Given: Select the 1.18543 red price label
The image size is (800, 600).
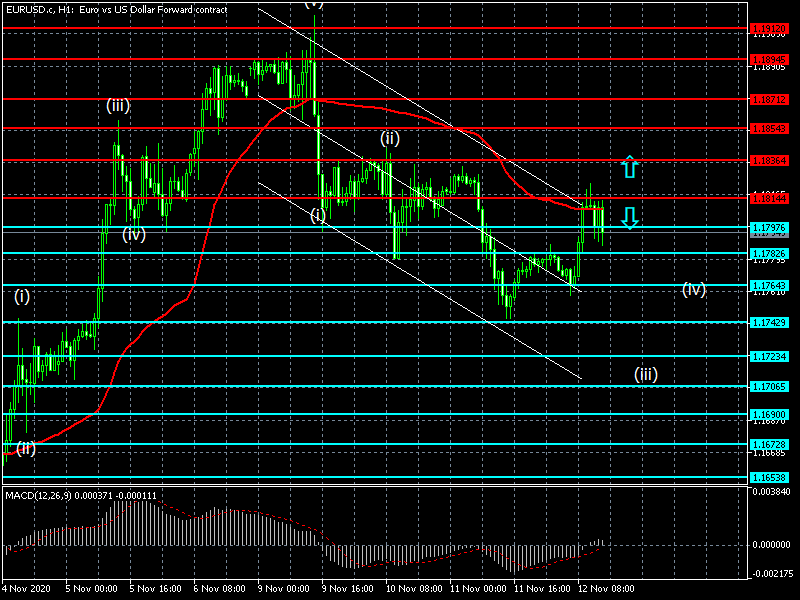Looking at the screenshot, I should click(769, 129).
